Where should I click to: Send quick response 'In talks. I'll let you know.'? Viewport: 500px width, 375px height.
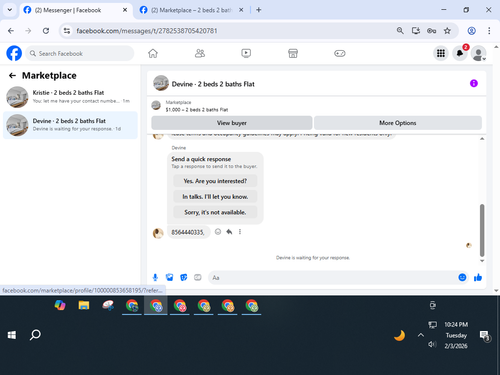[x=215, y=197]
